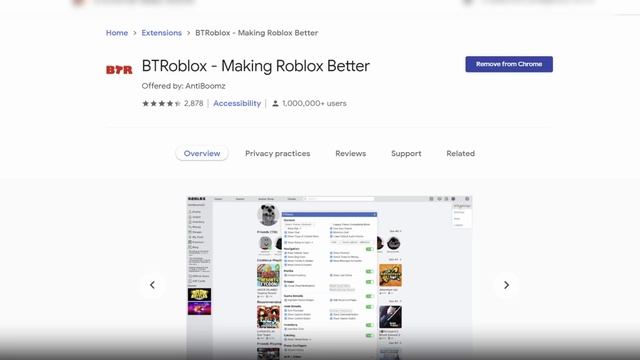The image size is (640, 360).
Task: Go to the Extensions breadcrumb link
Action: point(162,33)
